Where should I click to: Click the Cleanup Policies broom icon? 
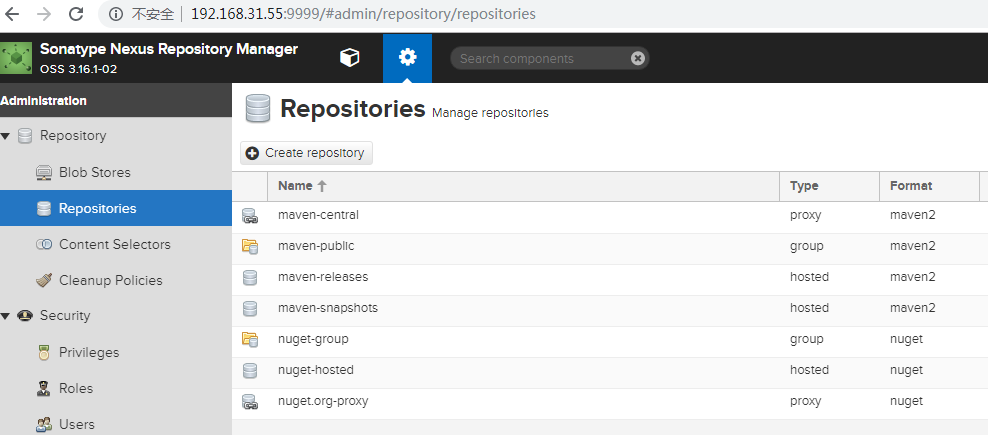43,280
